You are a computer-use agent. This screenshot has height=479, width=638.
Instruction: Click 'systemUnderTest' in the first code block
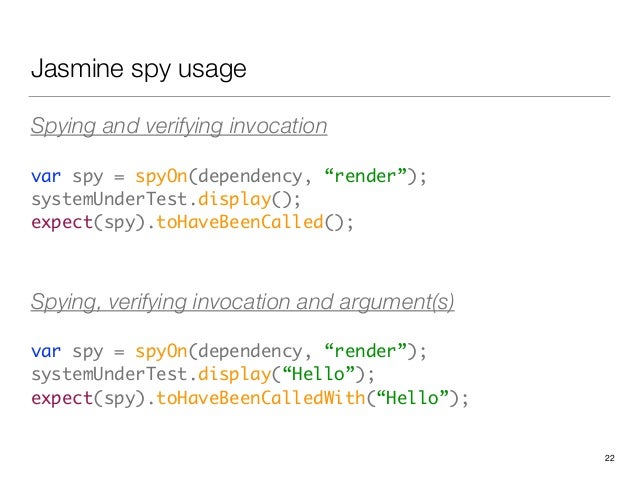pos(109,199)
